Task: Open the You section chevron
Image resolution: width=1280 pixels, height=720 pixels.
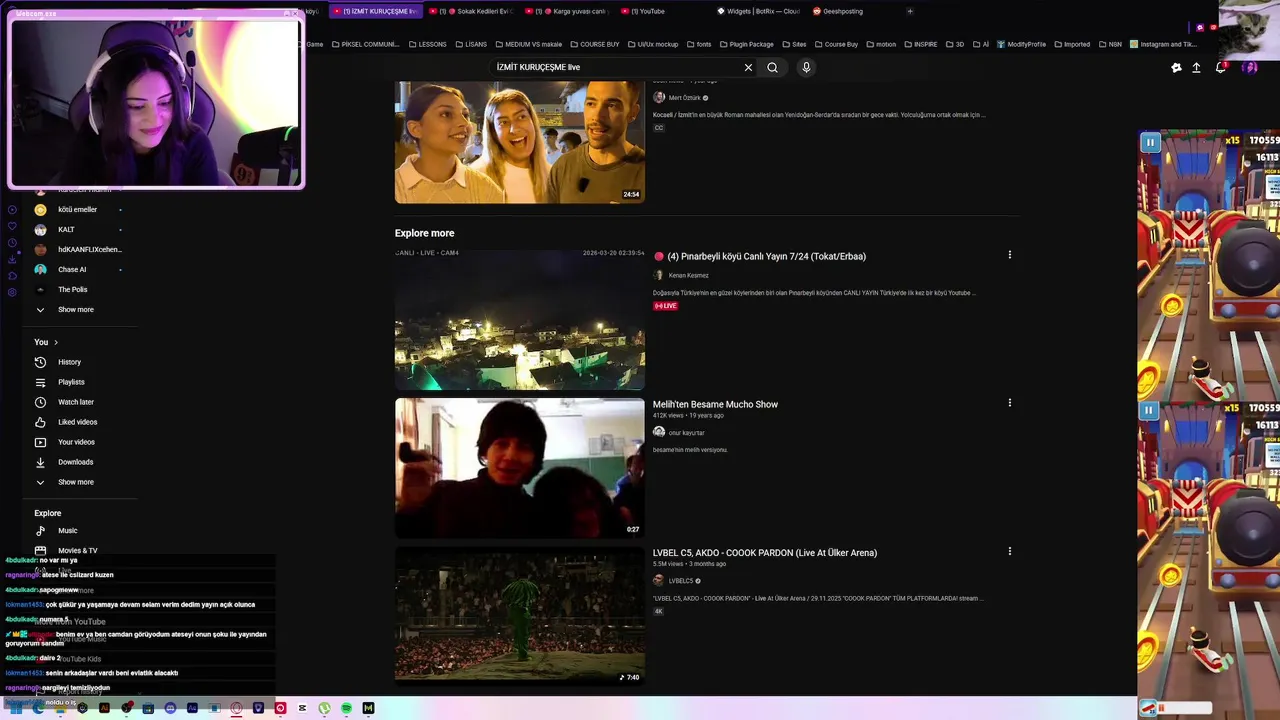Action: click(x=55, y=342)
